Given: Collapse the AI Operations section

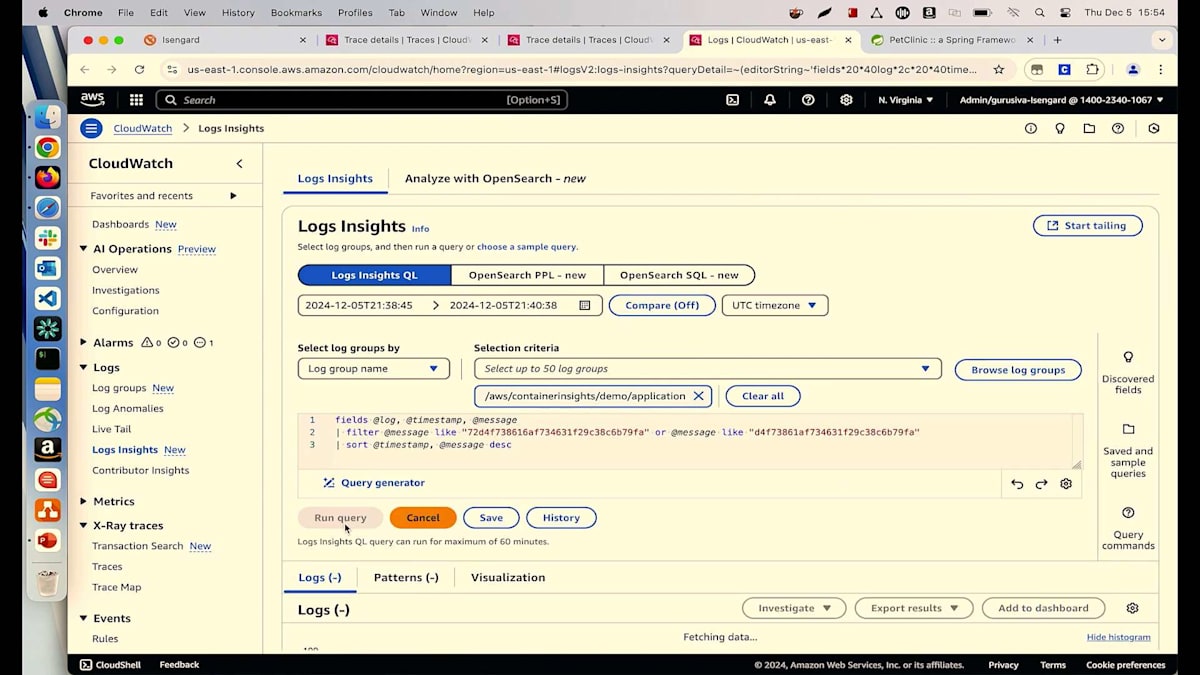Looking at the screenshot, I should click(84, 249).
